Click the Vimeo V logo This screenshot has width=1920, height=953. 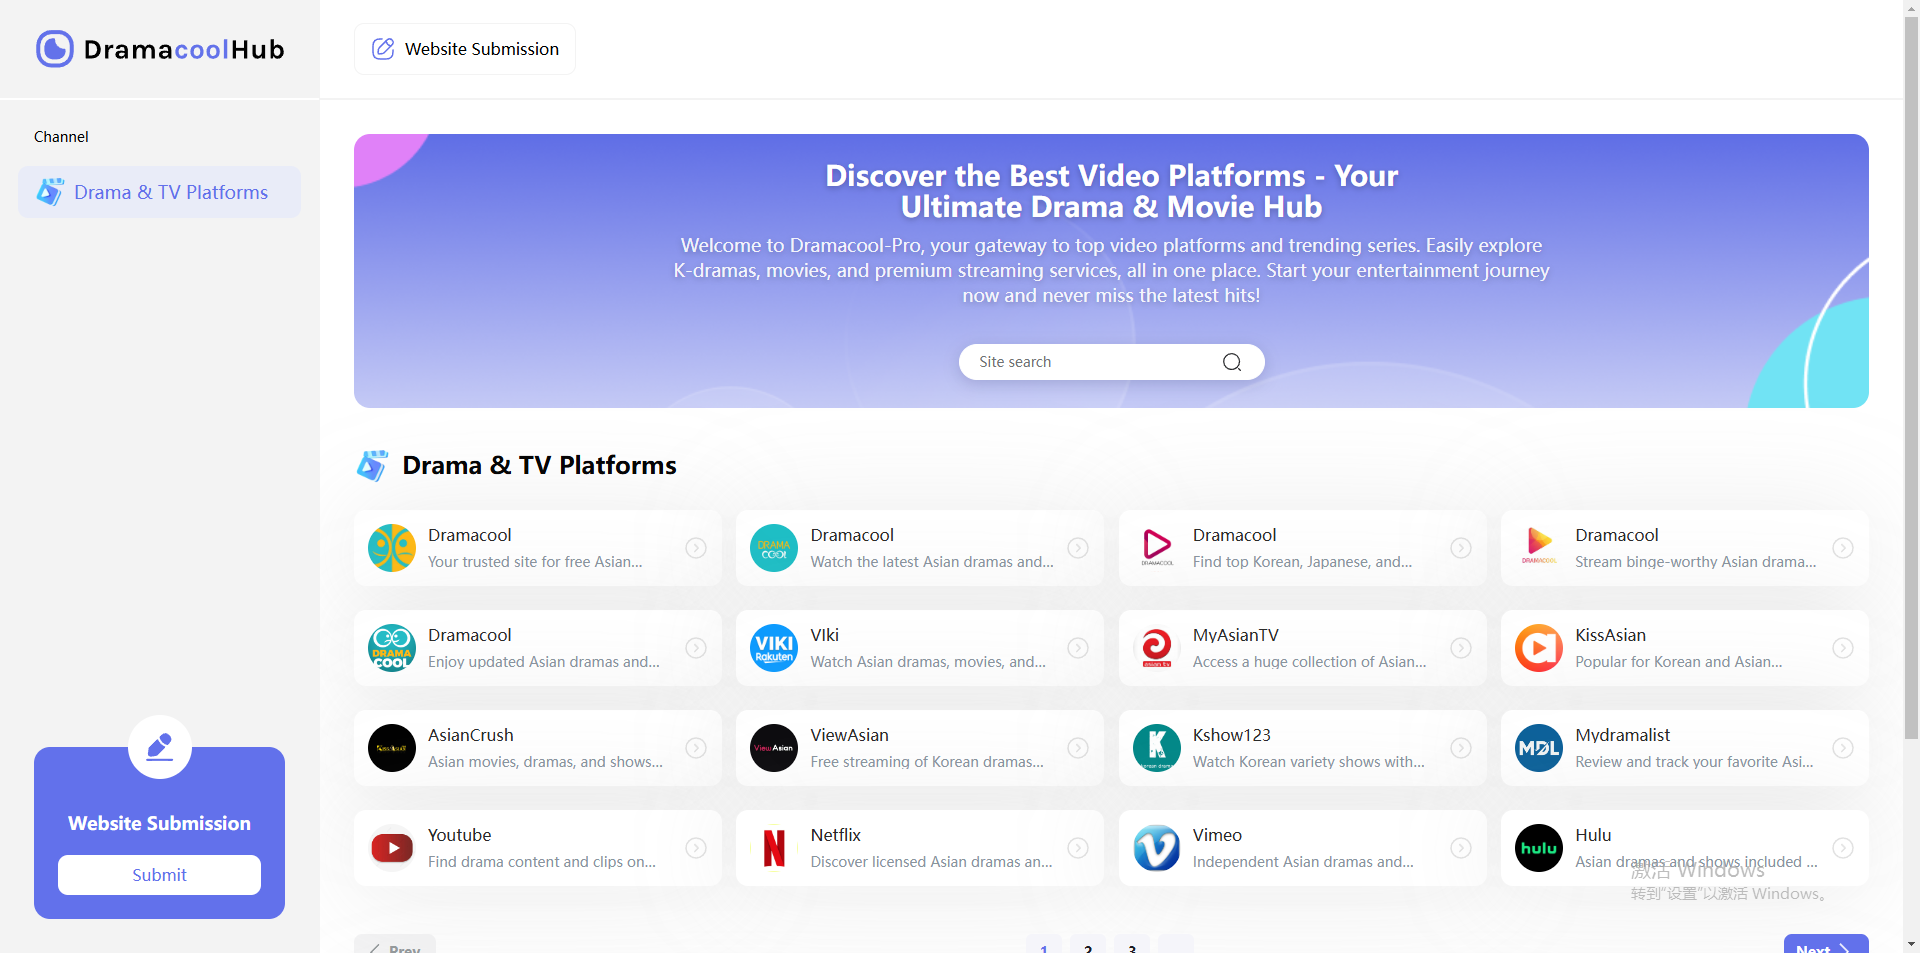pyautogui.click(x=1157, y=848)
